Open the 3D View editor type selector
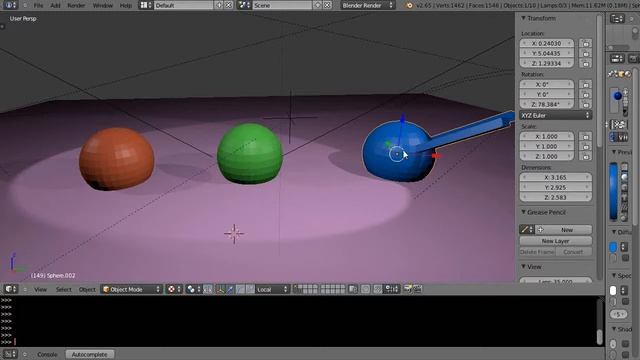The width and height of the screenshot is (640, 360). [11, 289]
